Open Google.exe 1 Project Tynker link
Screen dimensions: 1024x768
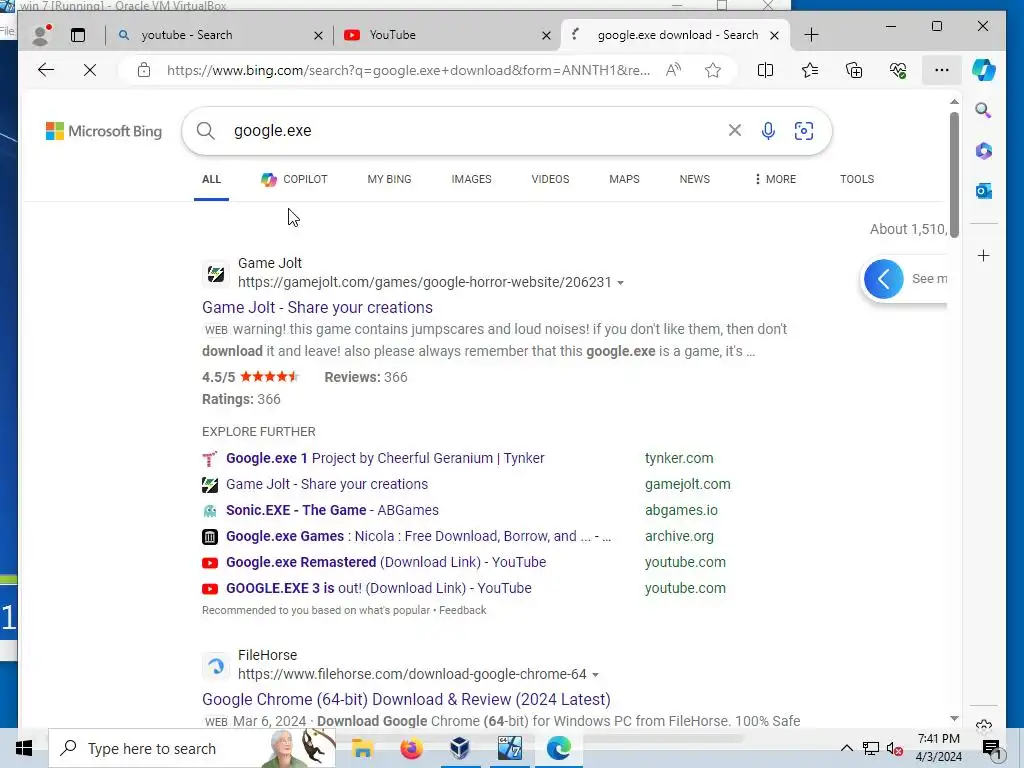(x=385, y=458)
